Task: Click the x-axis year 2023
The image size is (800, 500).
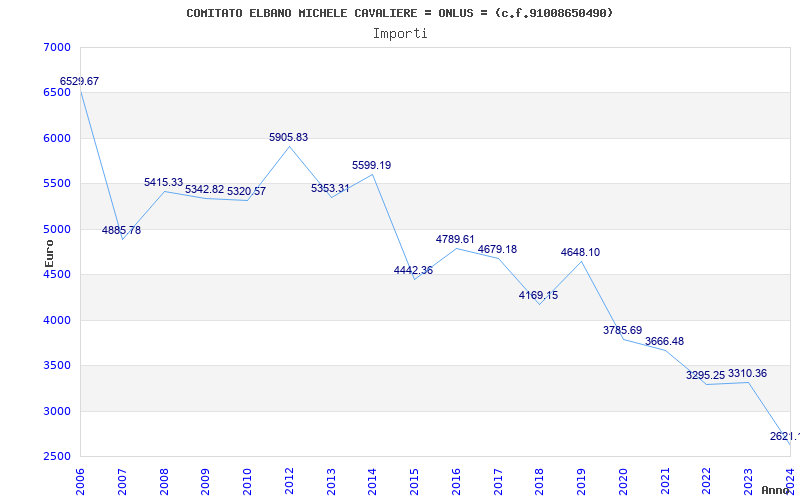Action: coord(748,481)
